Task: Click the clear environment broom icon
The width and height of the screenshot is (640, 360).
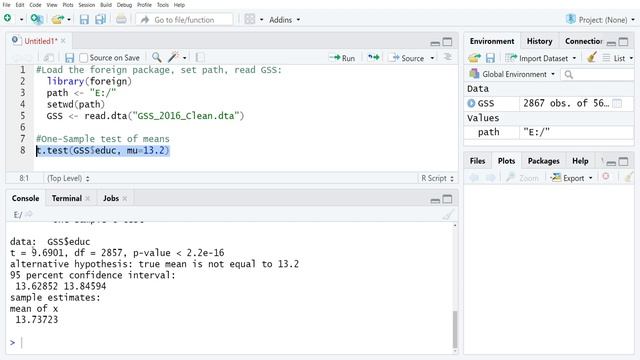Action: click(592, 58)
